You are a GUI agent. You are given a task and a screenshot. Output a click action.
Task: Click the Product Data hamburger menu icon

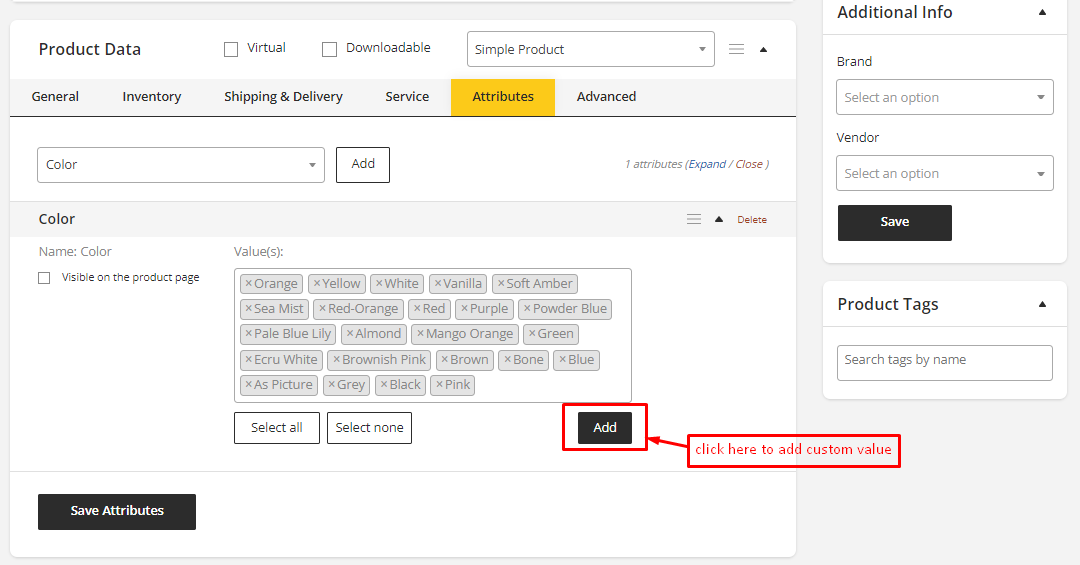(x=736, y=49)
